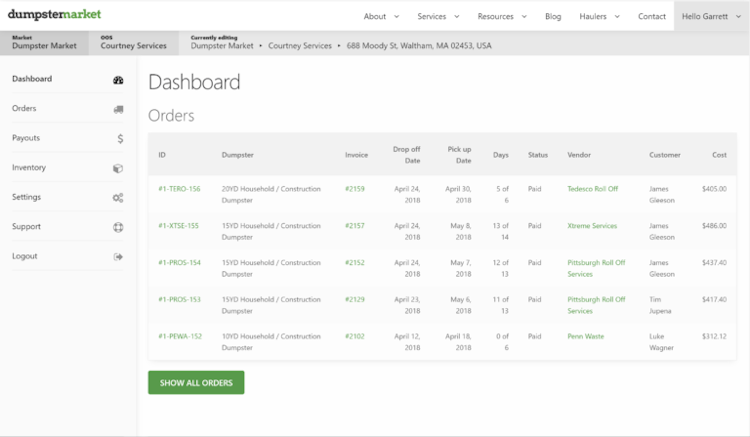This screenshot has width=750, height=437.
Task: Open invoice #2157
Action: 355,226
